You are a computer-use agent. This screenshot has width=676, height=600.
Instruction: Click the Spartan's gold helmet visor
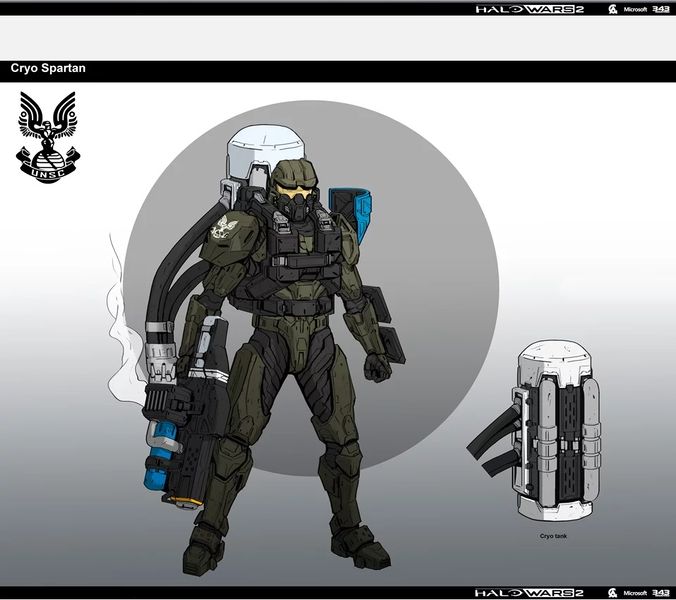[296, 187]
